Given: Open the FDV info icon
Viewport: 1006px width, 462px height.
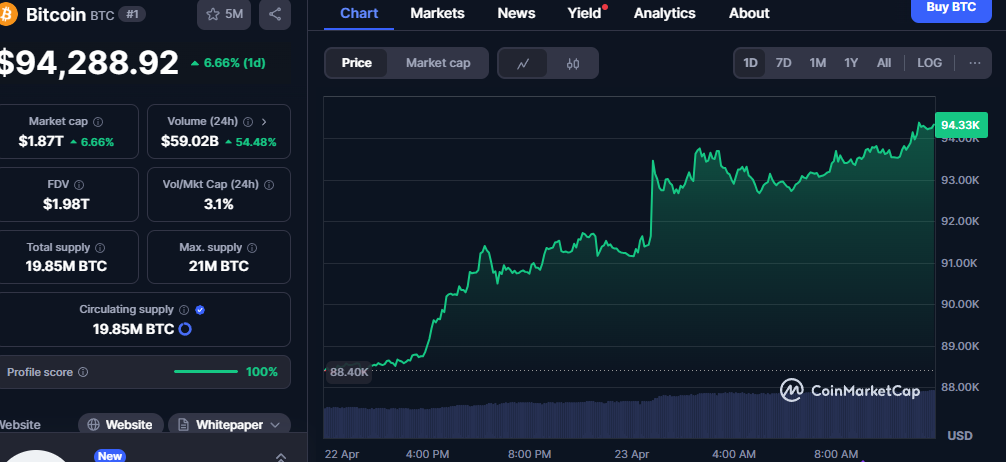Looking at the screenshot, I should pyautogui.click(x=79, y=185).
